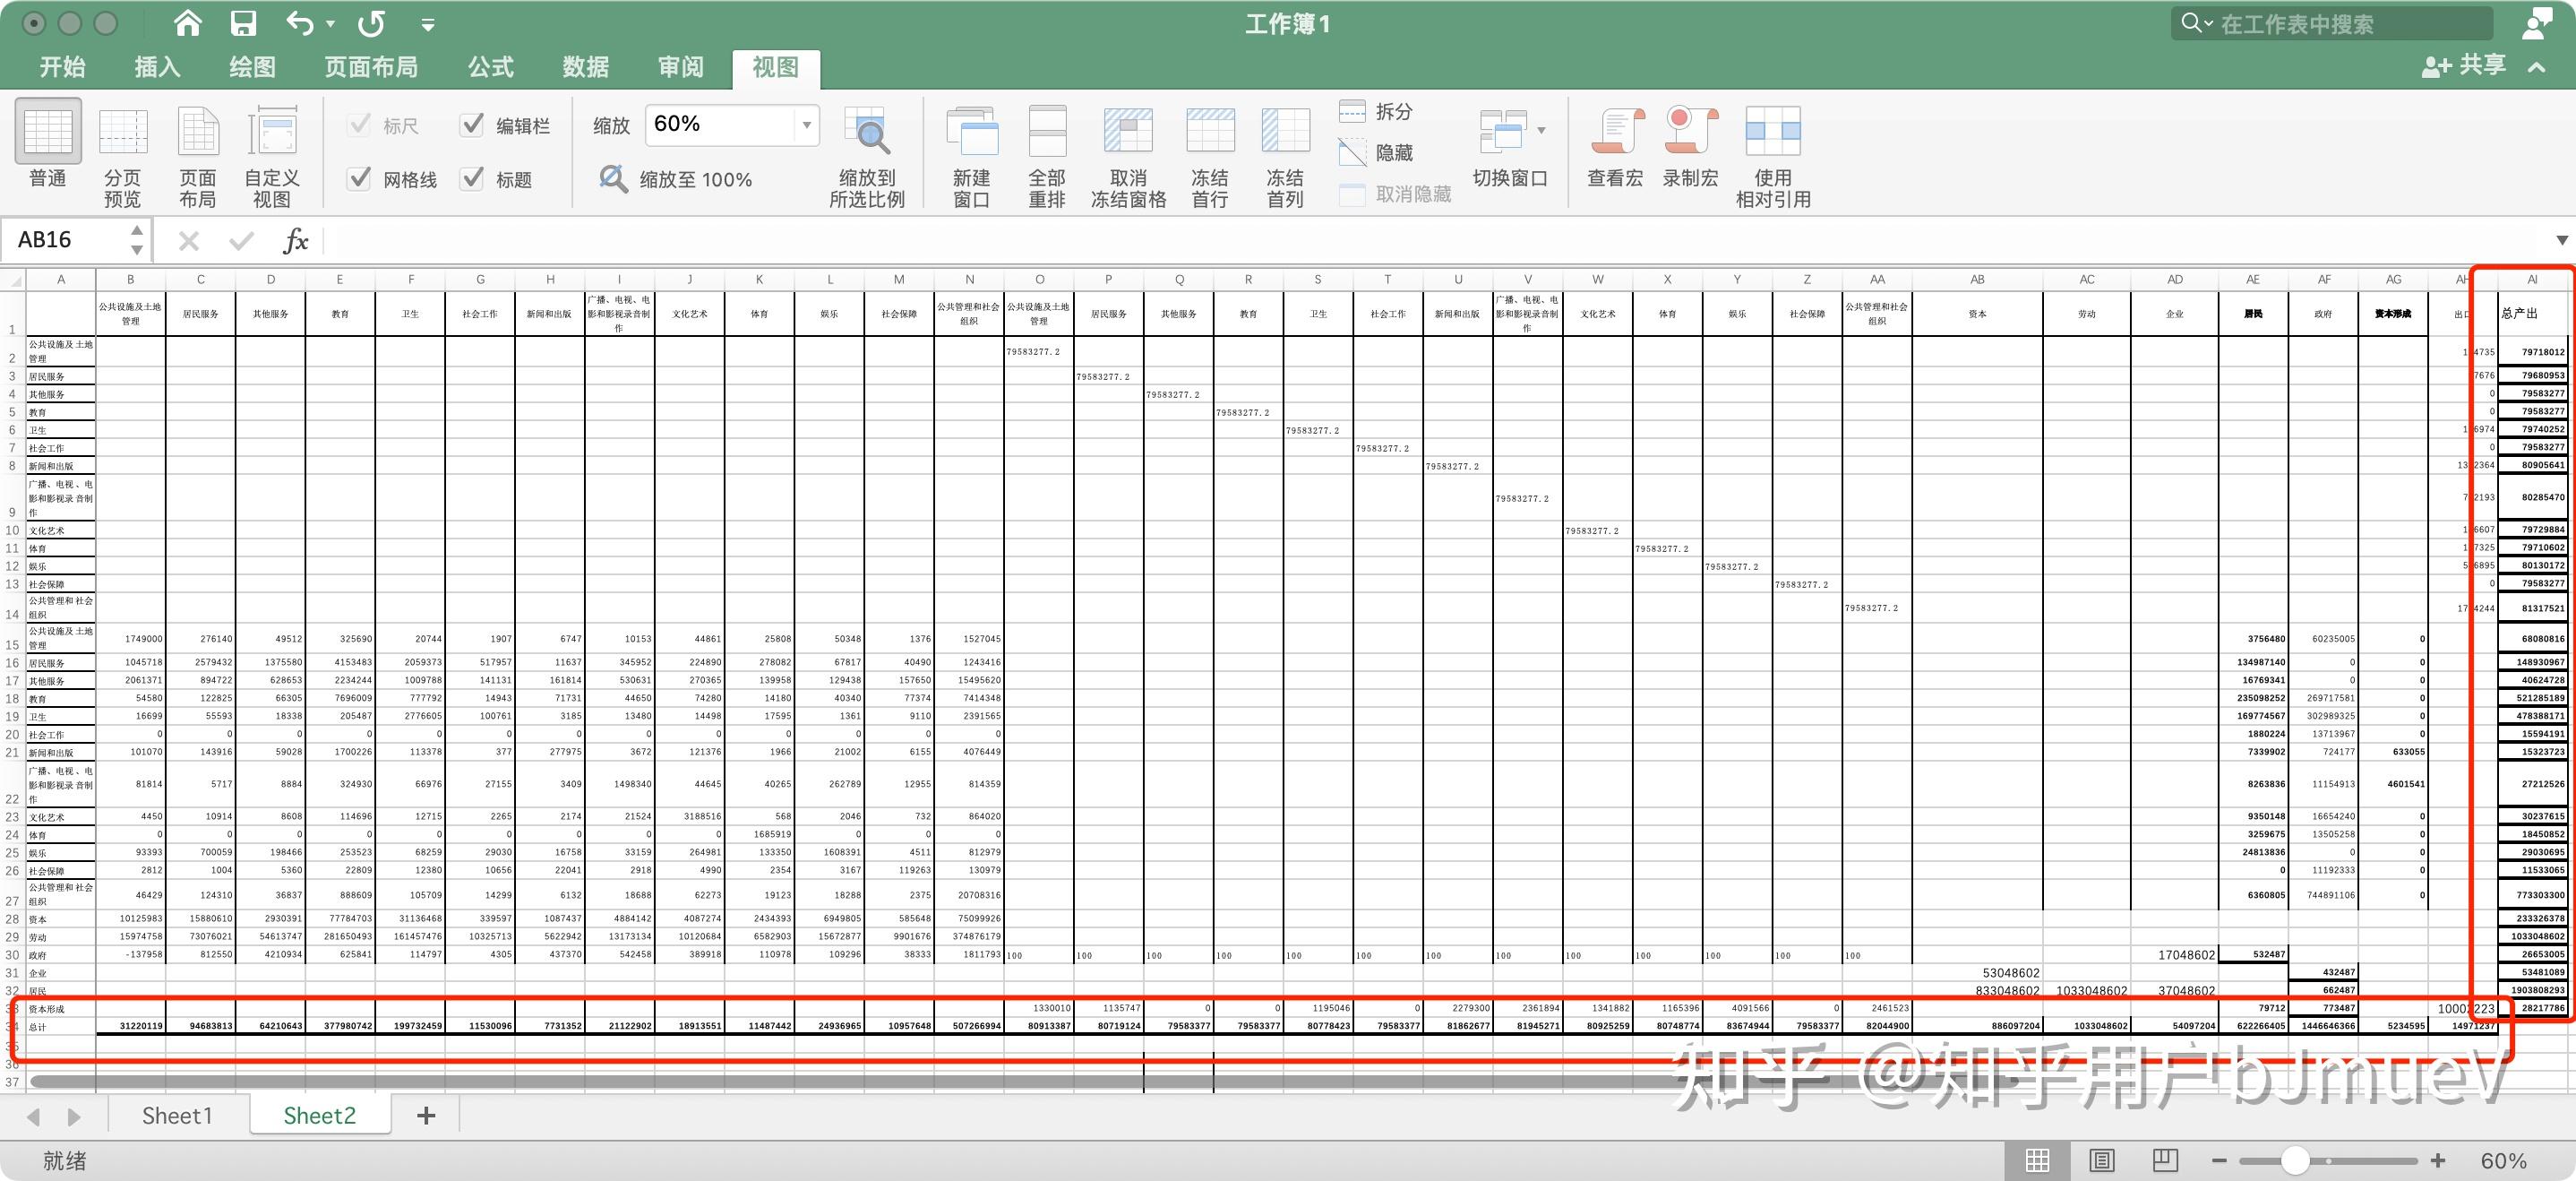Click the Share (共享) button
2576x1181 pixels.
pos(2464,66)
